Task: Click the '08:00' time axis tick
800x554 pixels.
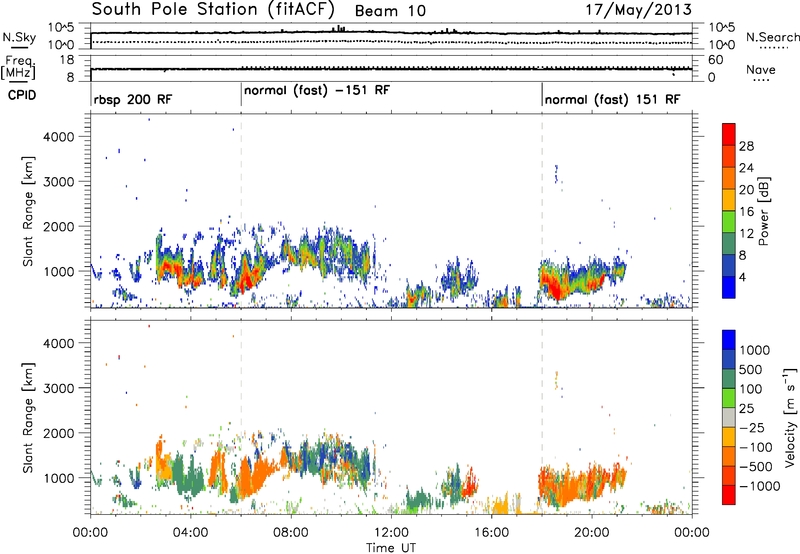Action: click(x=291, y=533)
